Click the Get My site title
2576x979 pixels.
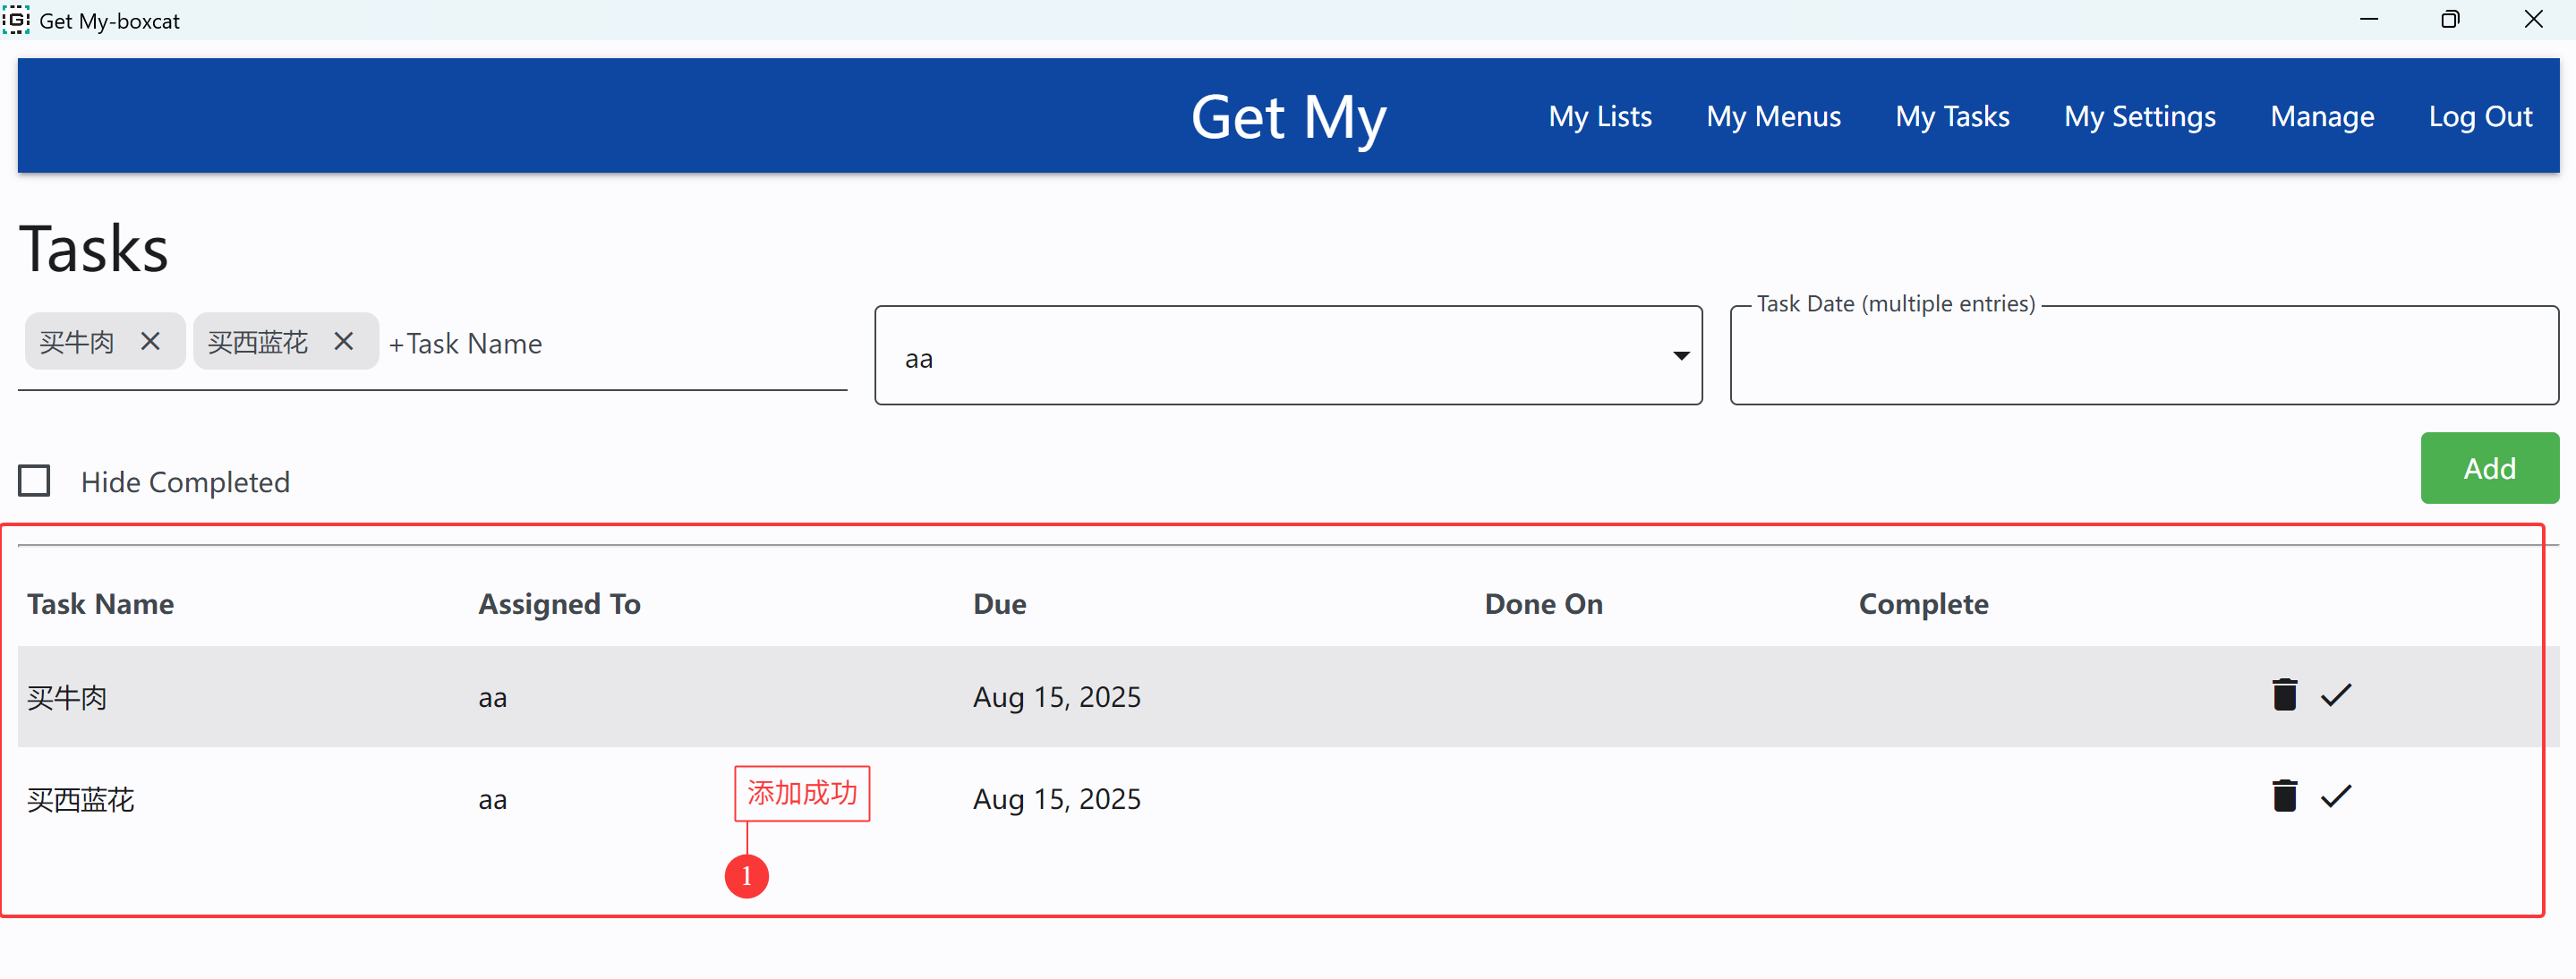[x=1288, y=118]
